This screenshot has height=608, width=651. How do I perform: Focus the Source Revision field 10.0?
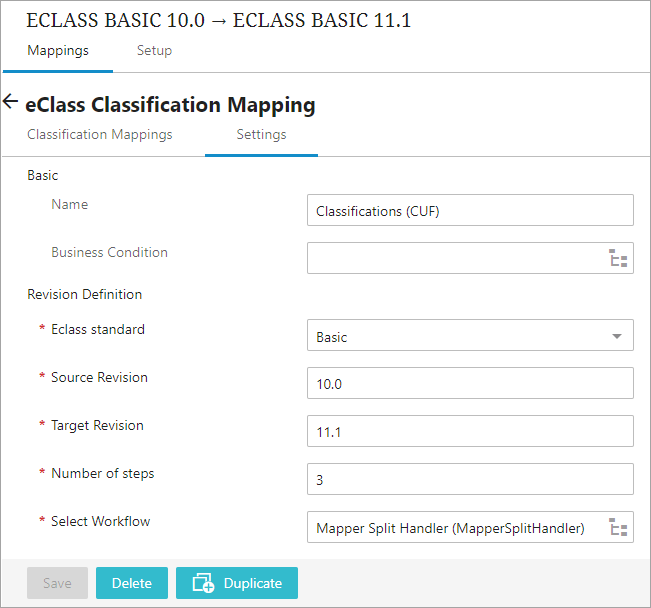(x=470, y=383)
